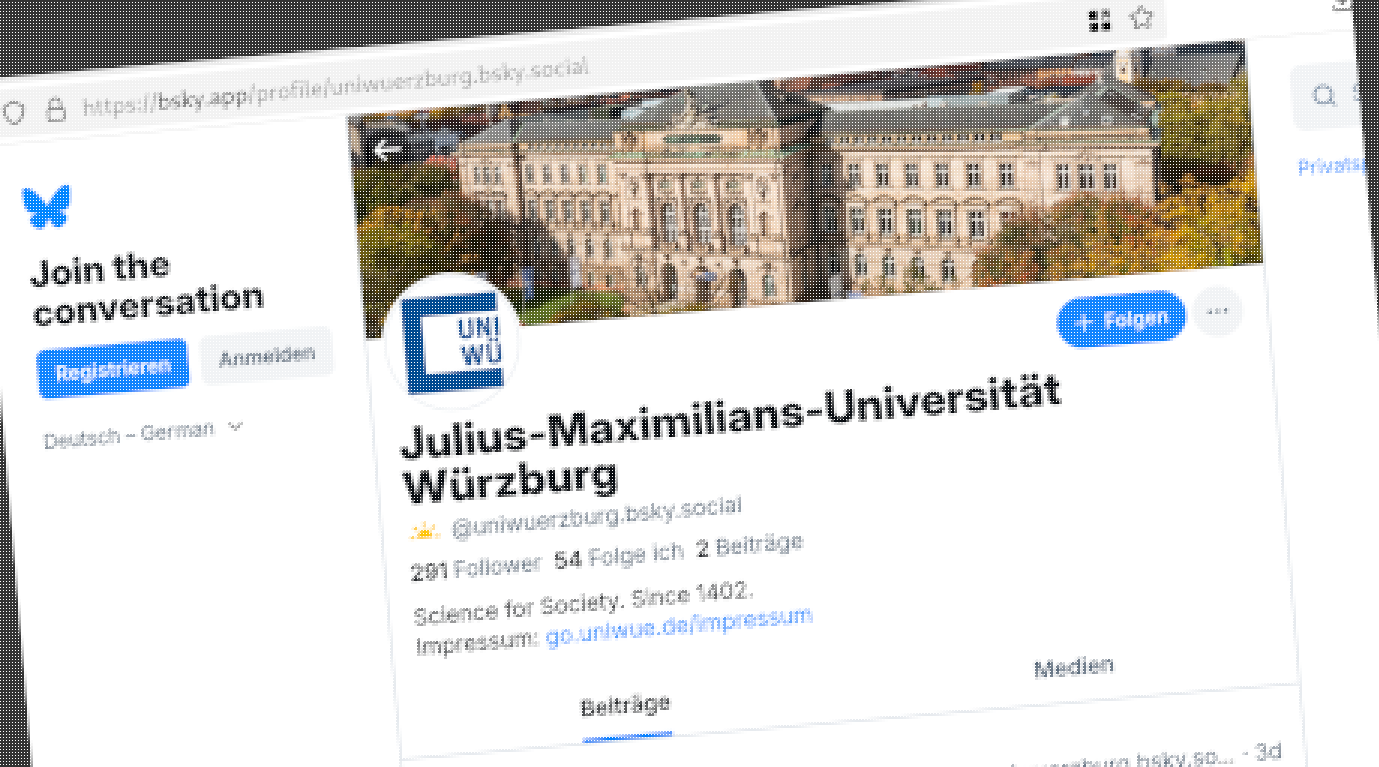Bookmark this page with the star icon
Screen dimensions: 1379x767
click(1141, 17)
